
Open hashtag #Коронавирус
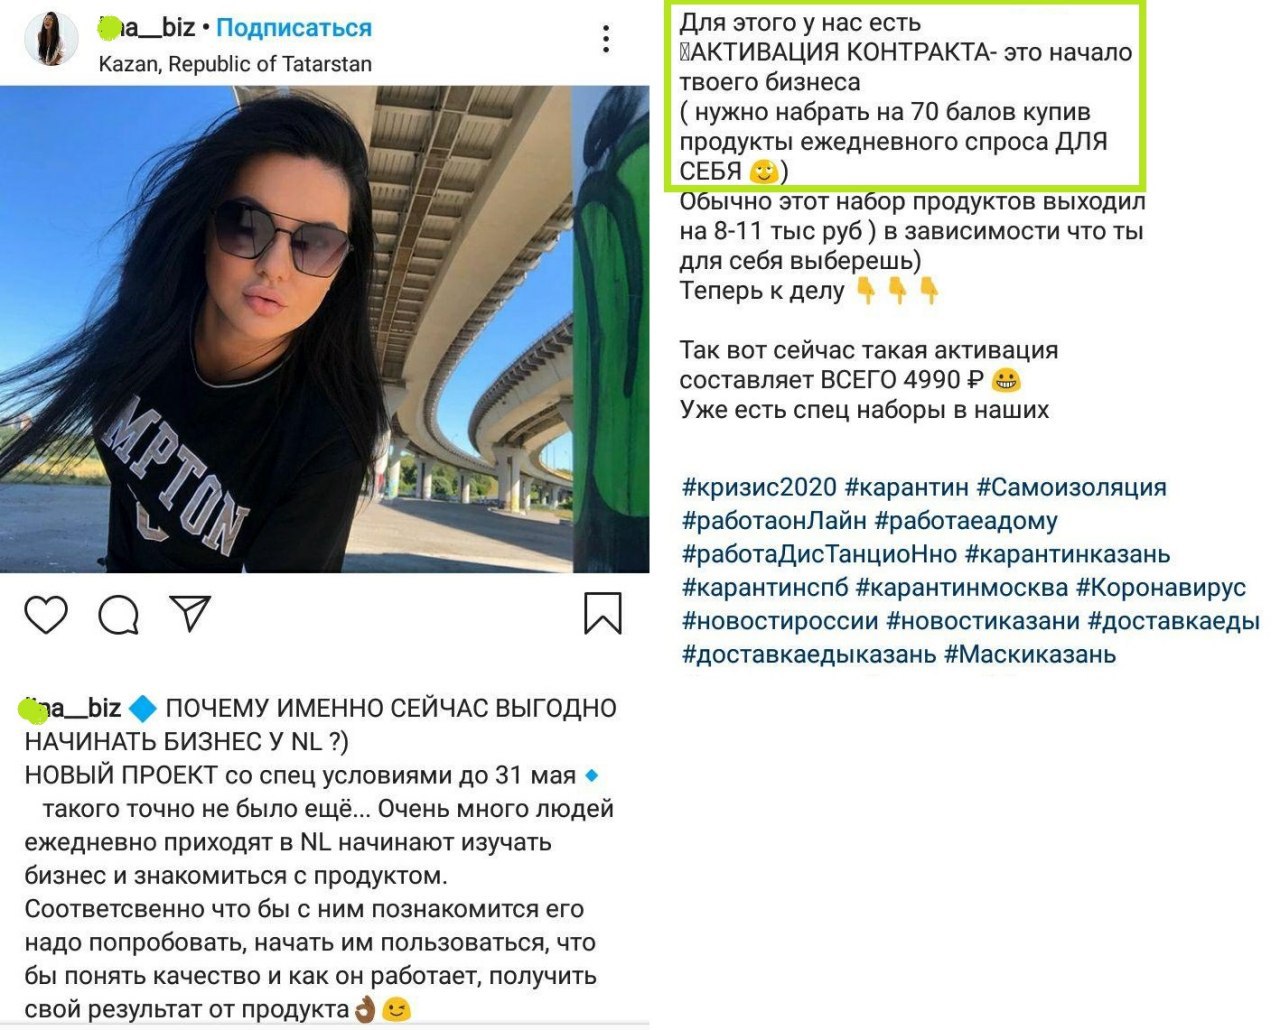click(1161, 587)
